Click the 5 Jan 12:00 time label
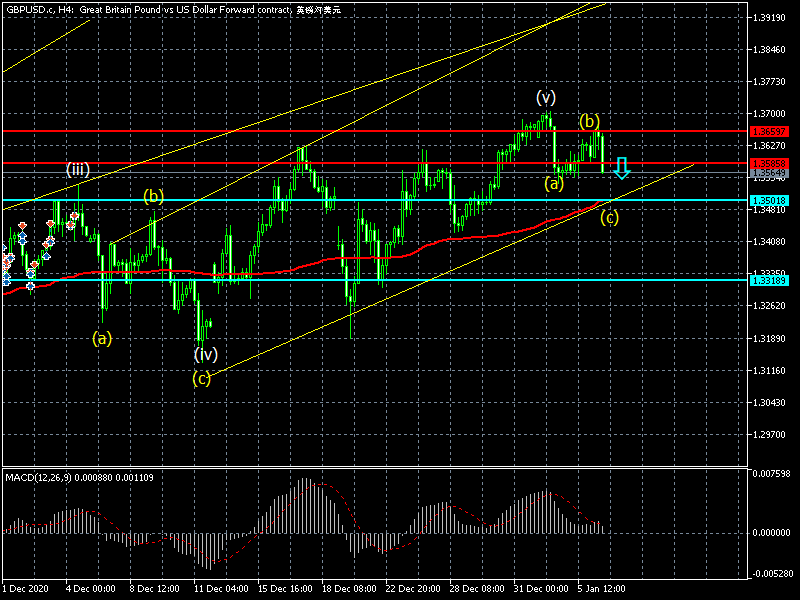The width and height of the screenshot is (800, 600). [x=601, y=589]
